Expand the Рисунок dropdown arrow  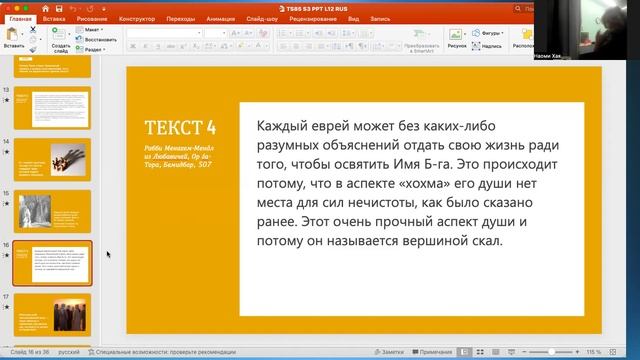[465, 34]
